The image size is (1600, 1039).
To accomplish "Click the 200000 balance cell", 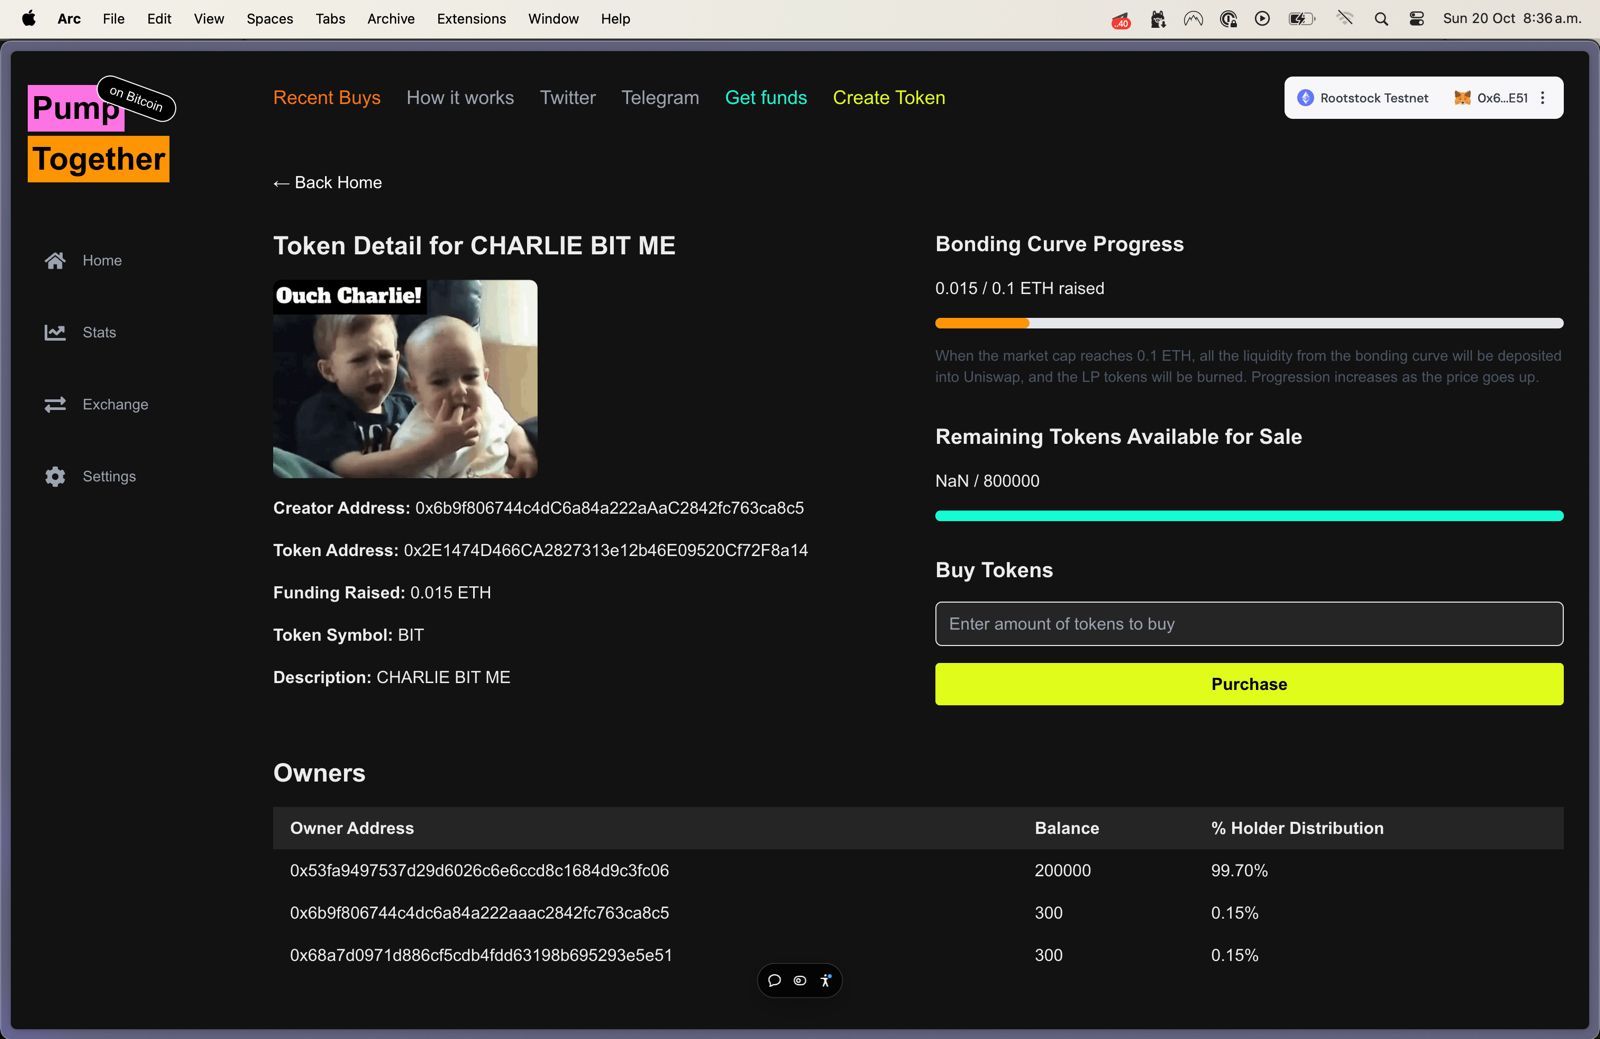I will 1063,871.
